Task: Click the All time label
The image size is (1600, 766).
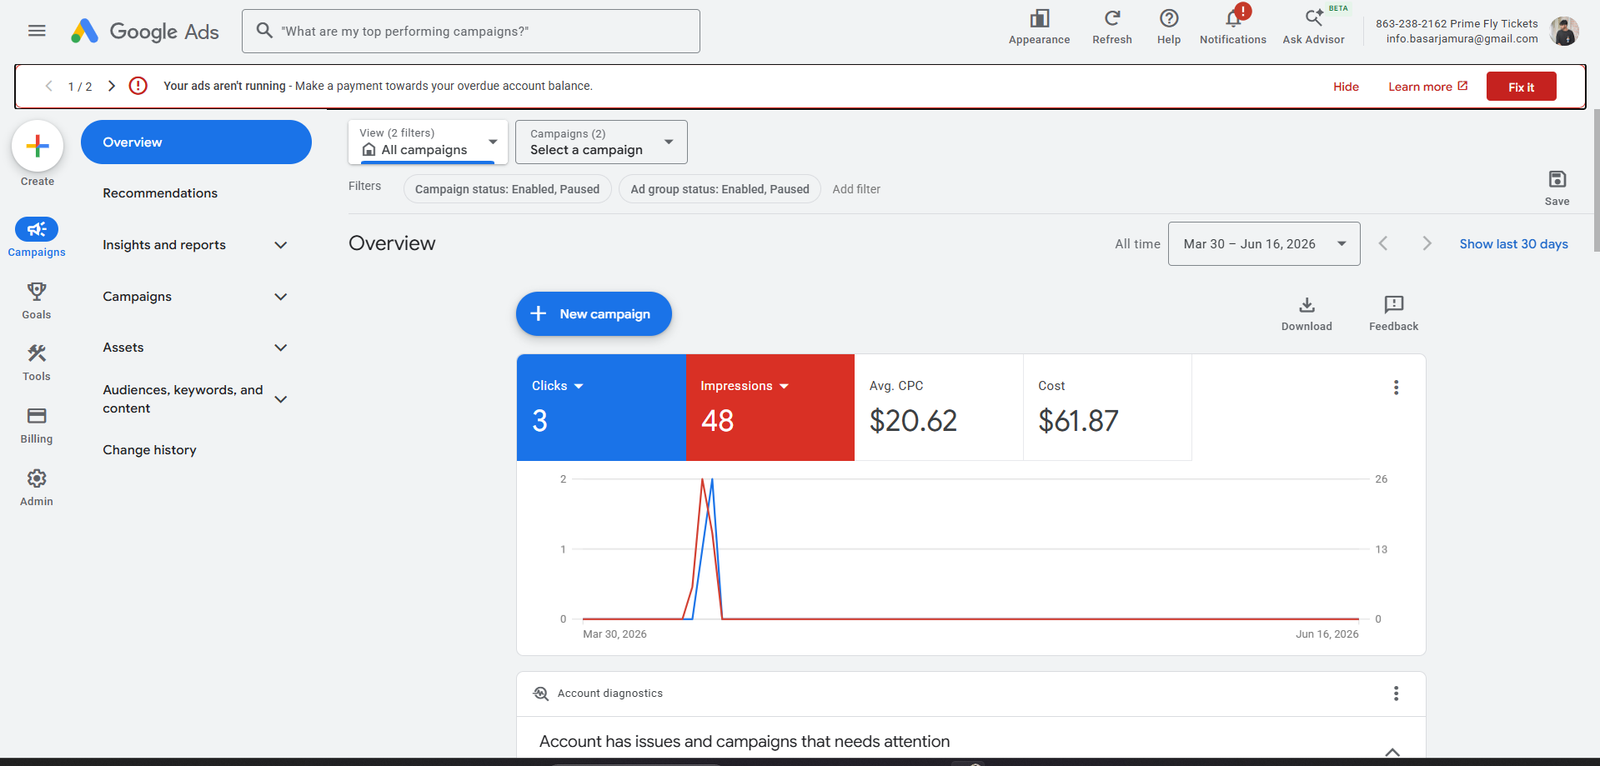Action: click(1138, 244)
